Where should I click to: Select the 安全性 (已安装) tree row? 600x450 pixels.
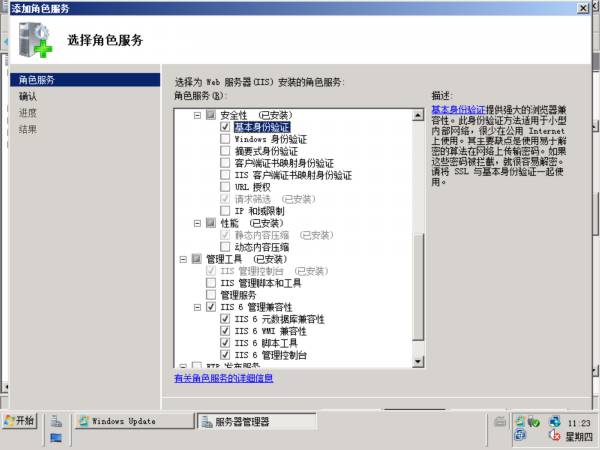point(256,115)
